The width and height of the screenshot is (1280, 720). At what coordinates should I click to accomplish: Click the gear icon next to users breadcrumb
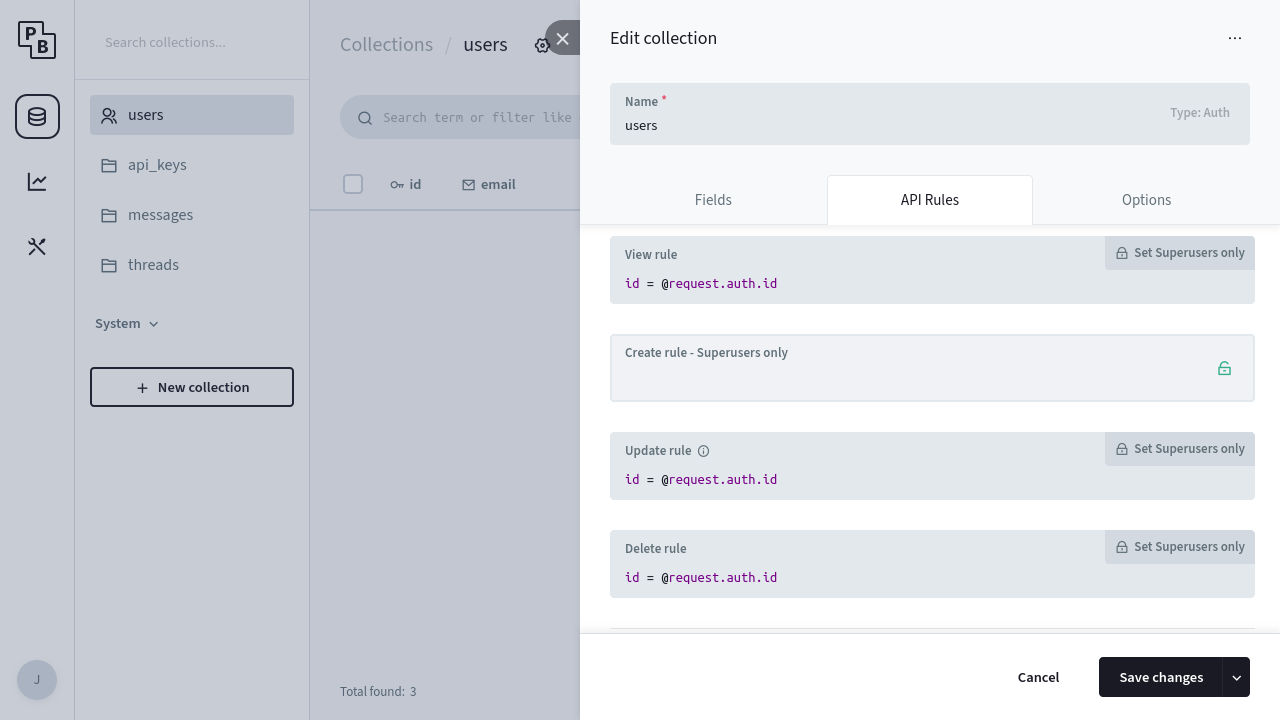542,45
